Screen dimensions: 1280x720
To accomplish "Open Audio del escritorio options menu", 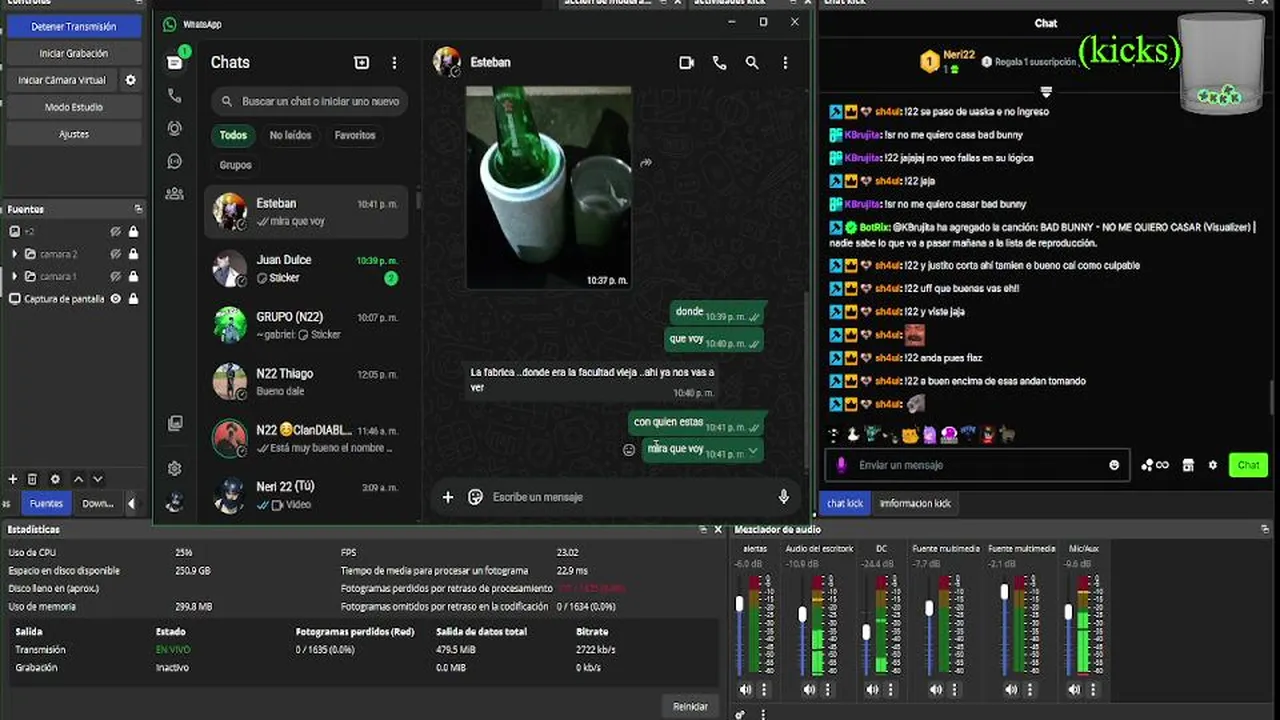I will coord(828,690).
